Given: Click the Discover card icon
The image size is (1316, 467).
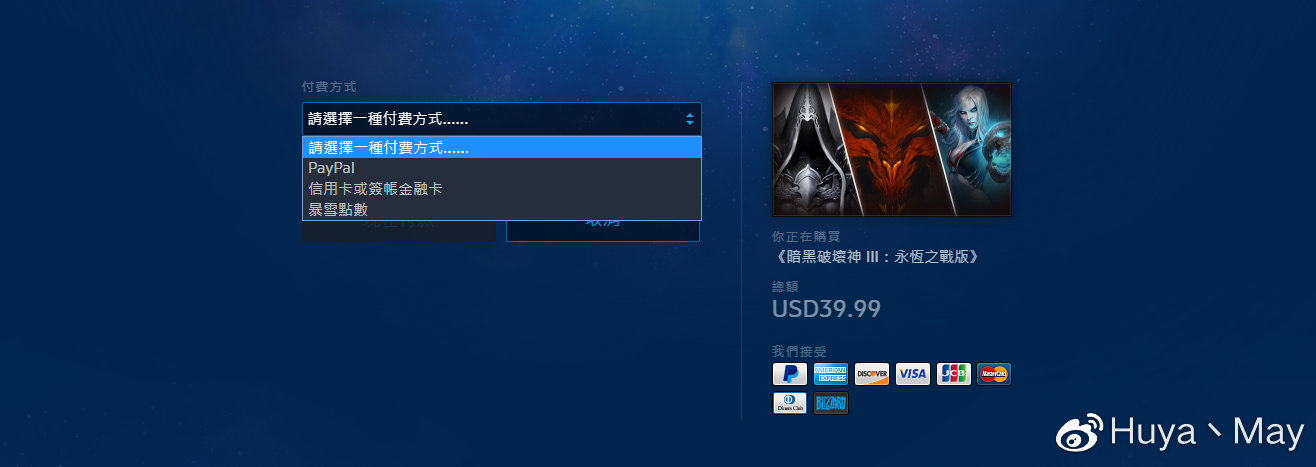Looking at the screenshot, I should [872, 374].
